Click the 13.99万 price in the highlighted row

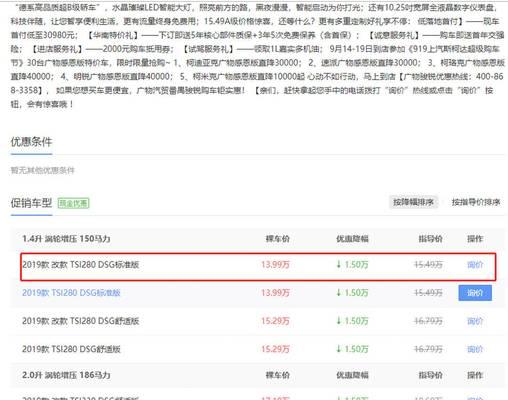coord(275,265)
